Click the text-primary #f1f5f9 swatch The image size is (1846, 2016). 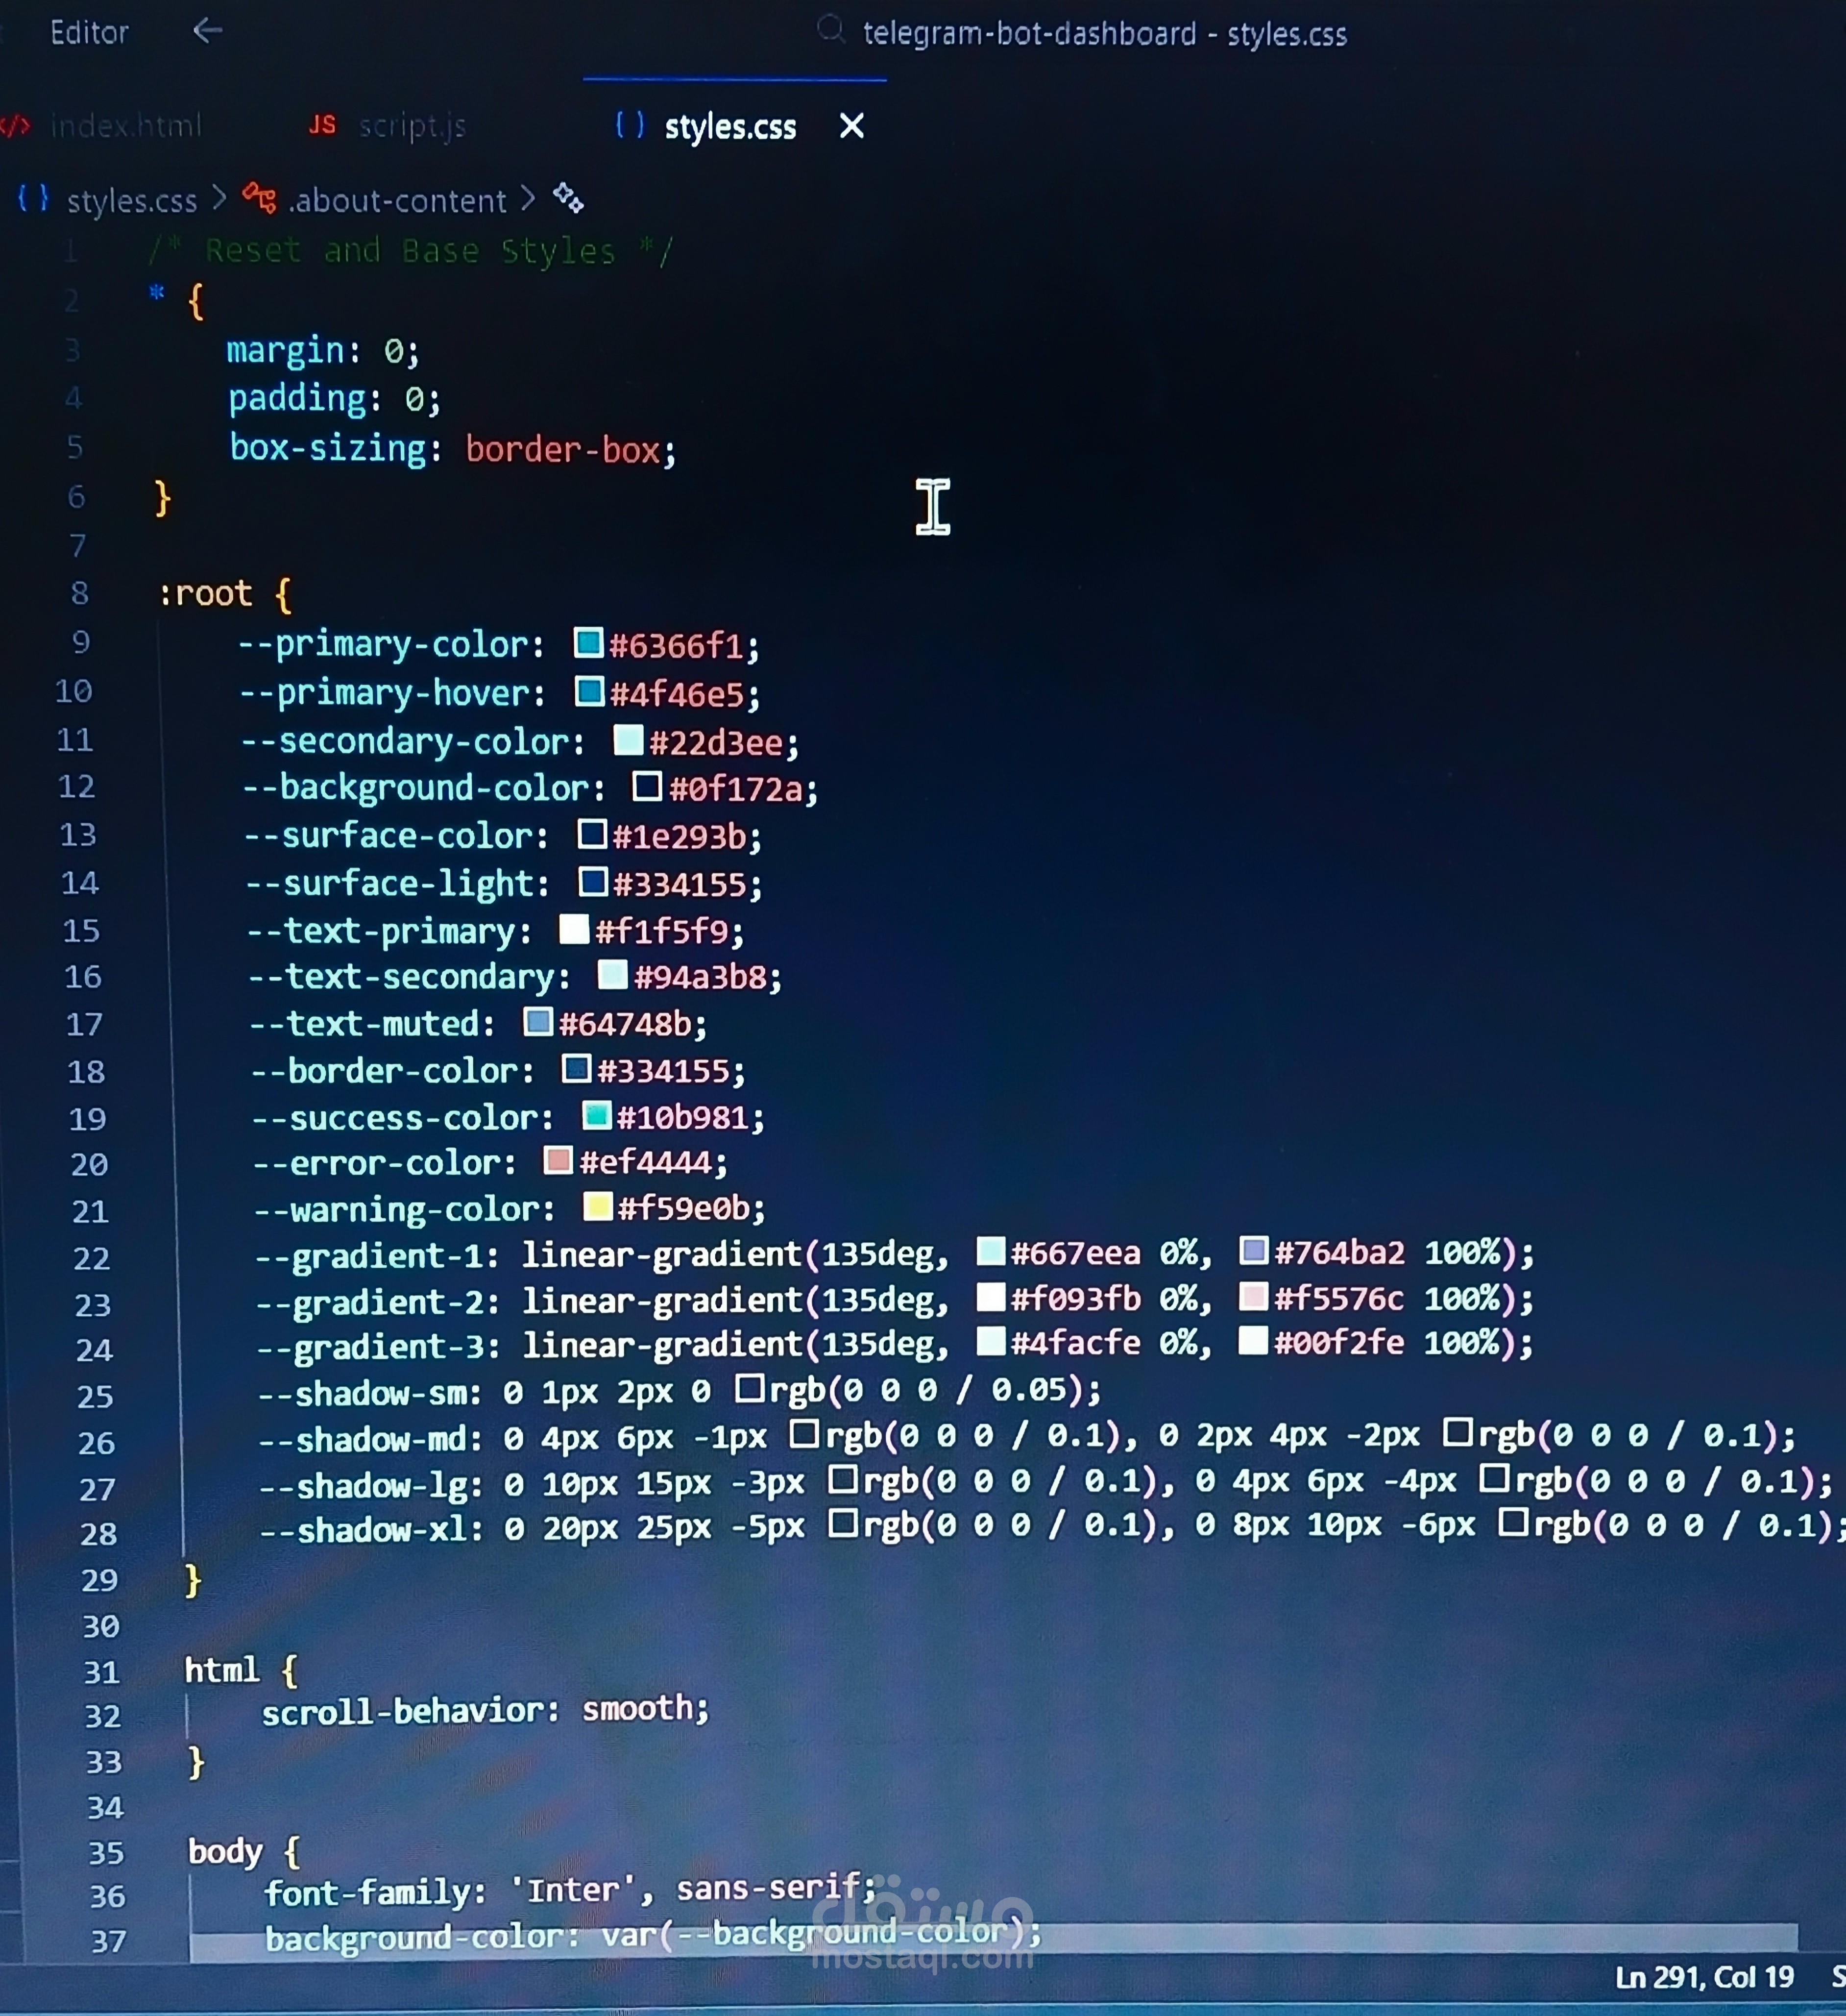(x=574, y=929)
